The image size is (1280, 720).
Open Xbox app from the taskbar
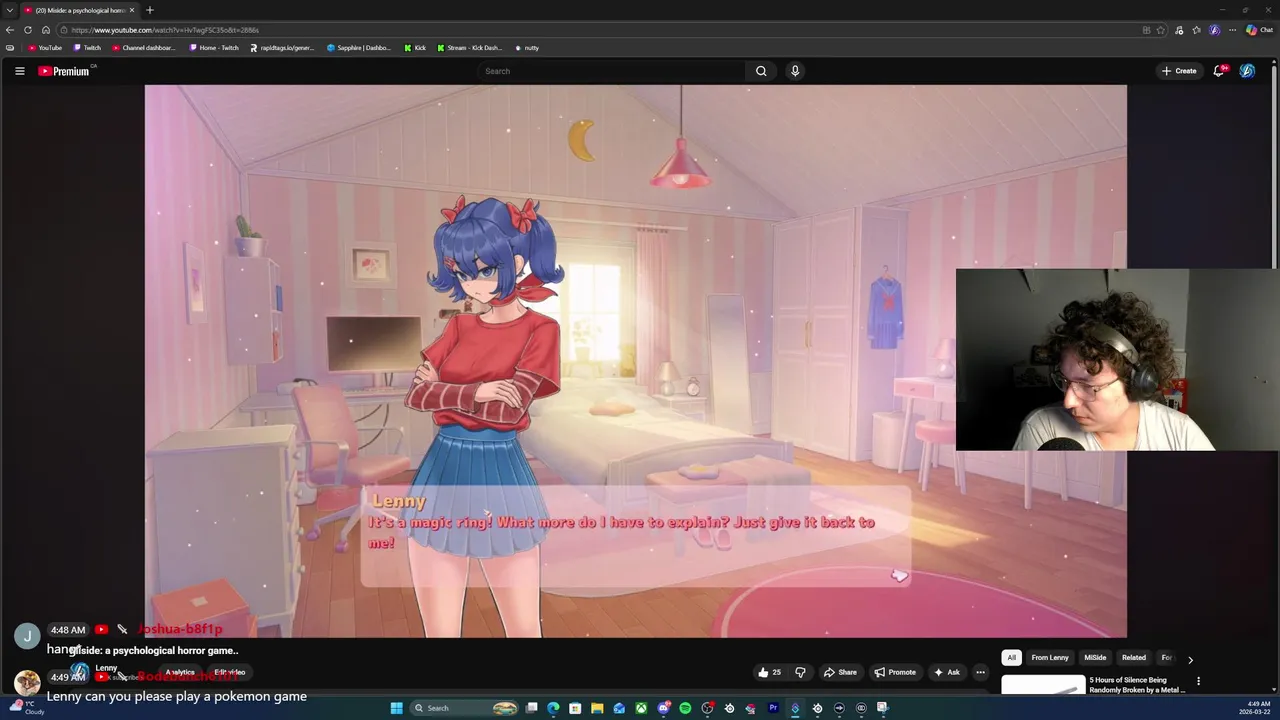pos(641,708)
